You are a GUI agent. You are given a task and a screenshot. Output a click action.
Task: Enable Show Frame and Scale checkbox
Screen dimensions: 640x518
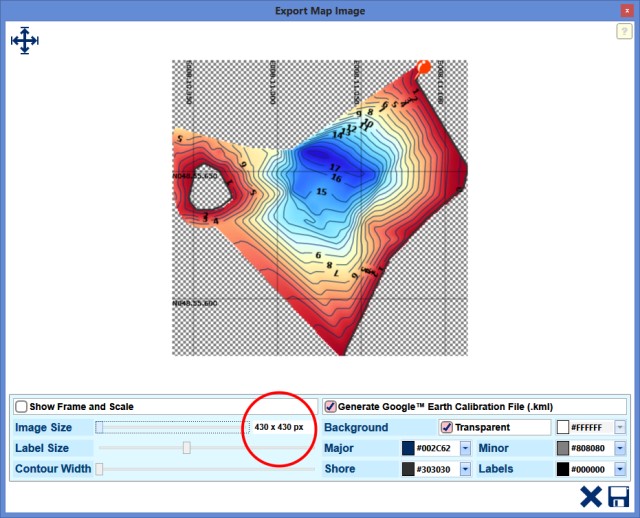[21, 407]
